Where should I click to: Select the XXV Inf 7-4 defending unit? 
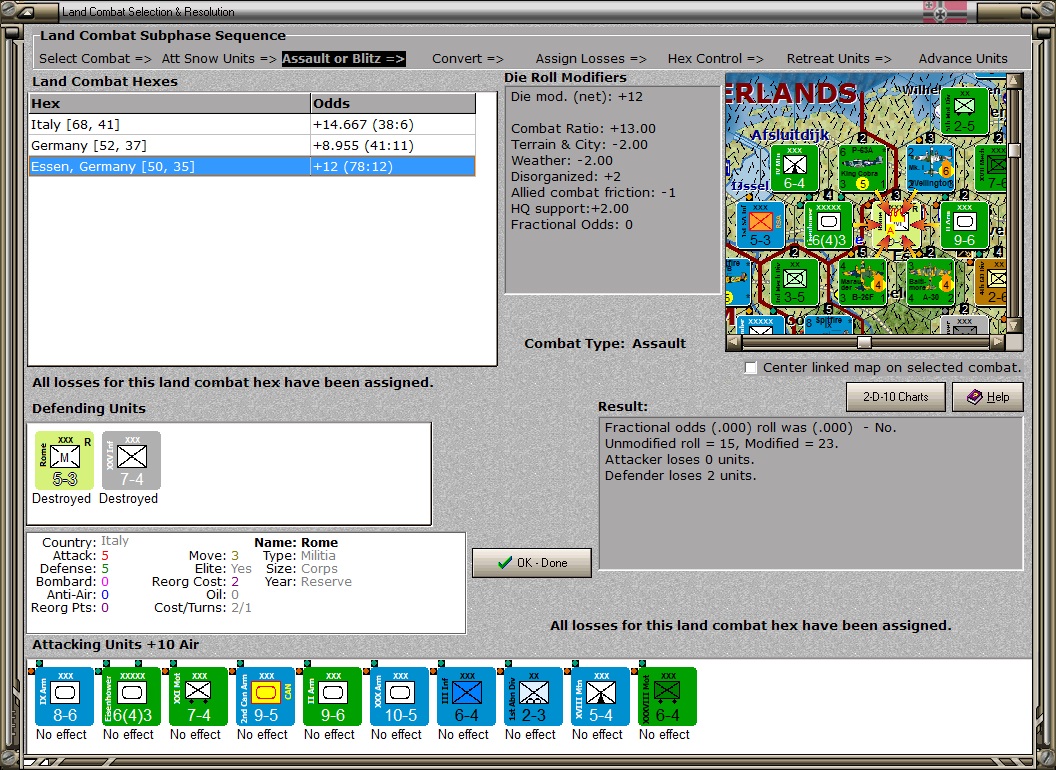pyautogui.click(x=131, y=461)
